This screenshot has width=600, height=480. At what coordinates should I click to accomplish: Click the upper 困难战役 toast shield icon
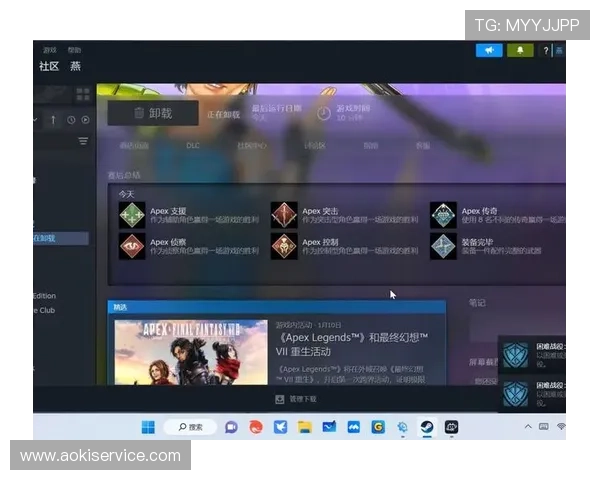point(515,355)
